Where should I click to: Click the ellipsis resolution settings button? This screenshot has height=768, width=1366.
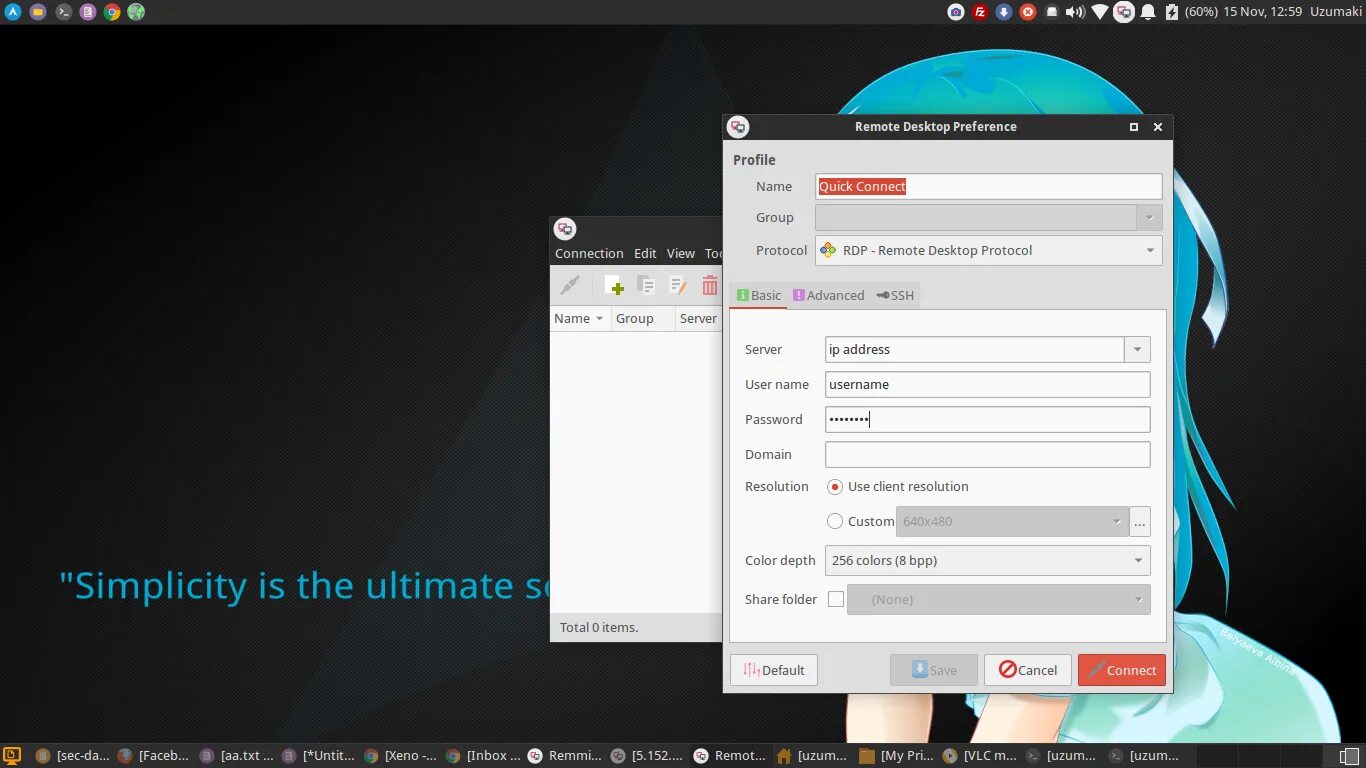pyautogui.click(x=1140, y=521)
